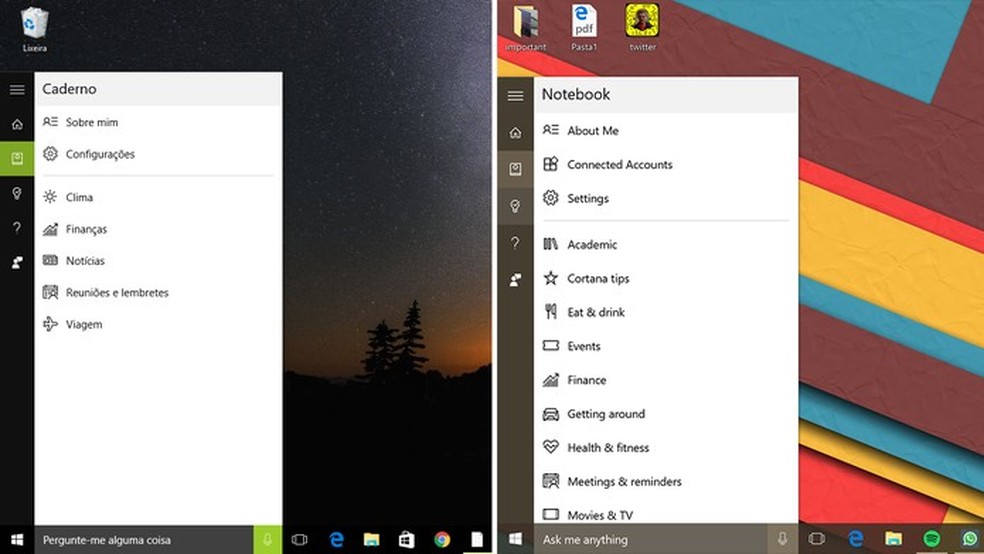The width and height of the screenshot is (984, 554).
Task: Select green Notebook icon in Caderno sidebar
Action: (x=17, y=158)
